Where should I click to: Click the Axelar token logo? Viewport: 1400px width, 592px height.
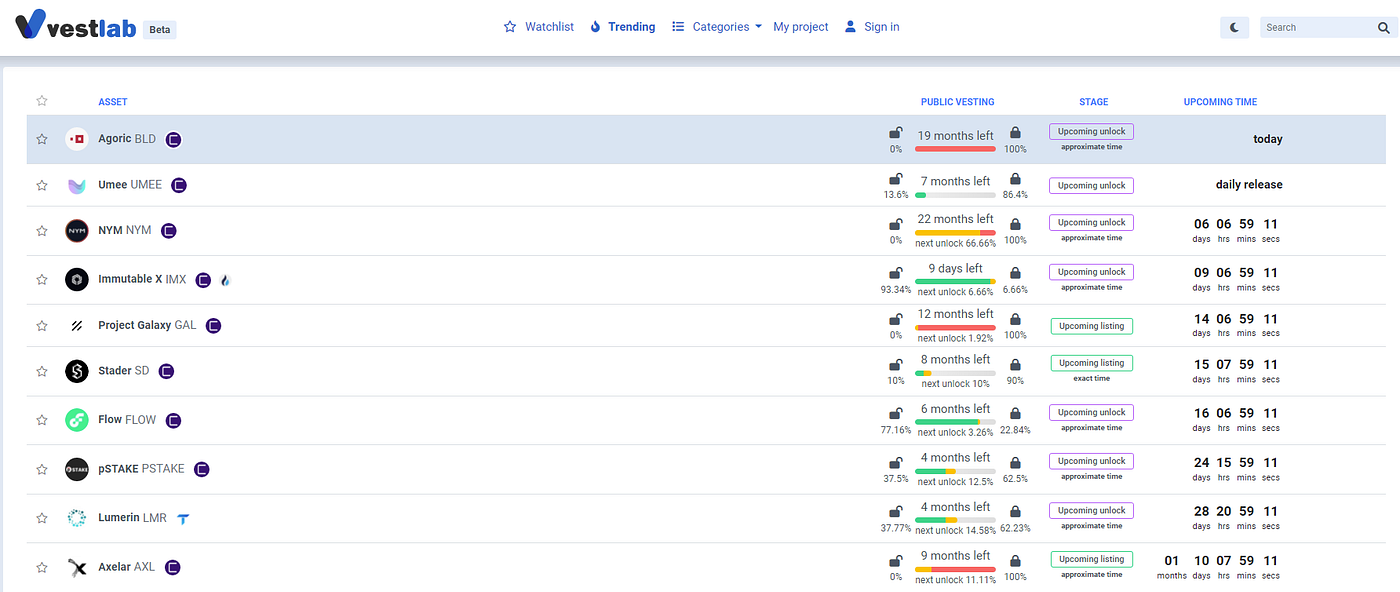(77, 567)
